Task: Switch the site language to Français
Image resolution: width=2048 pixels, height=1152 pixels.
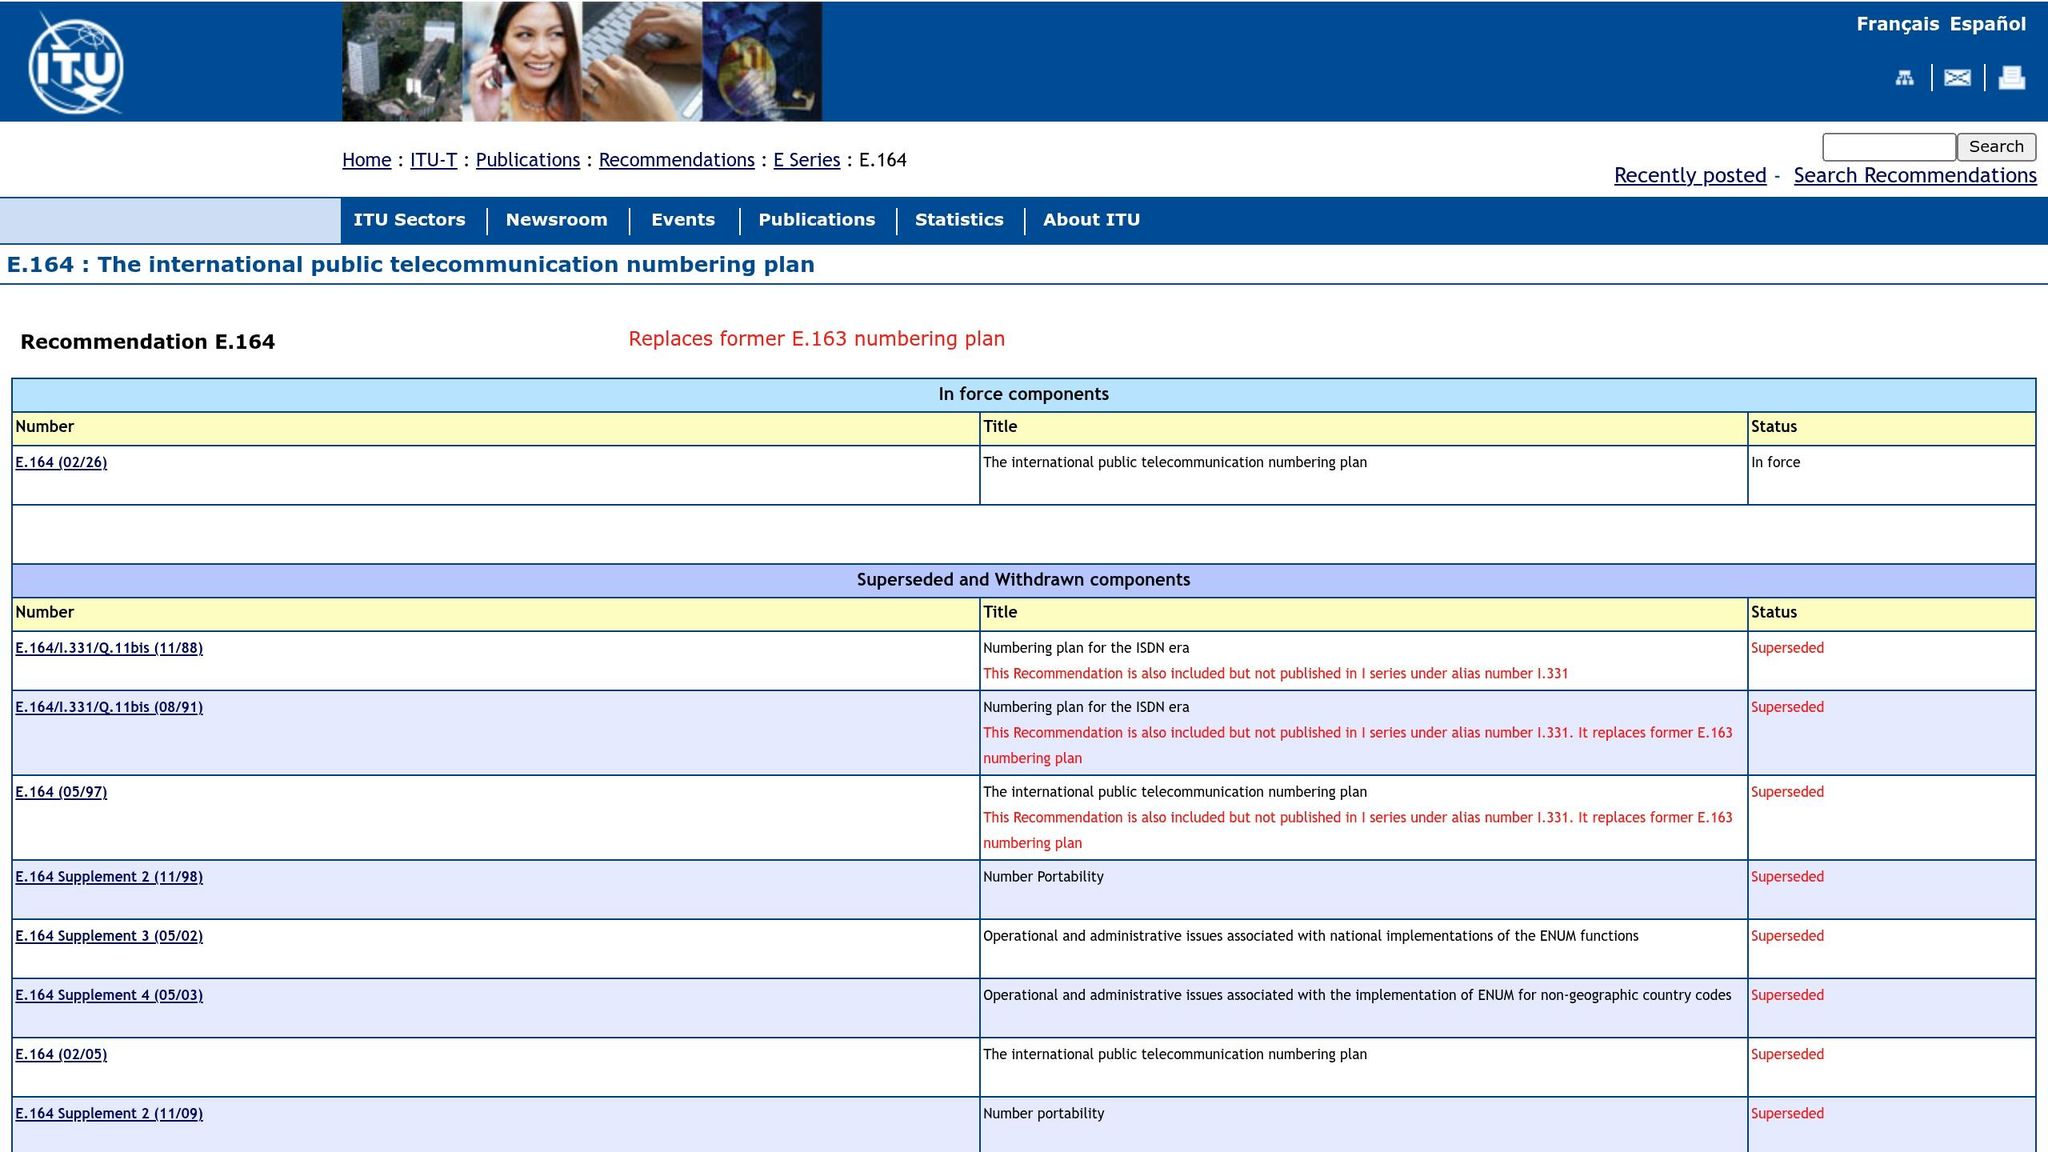Action: (x=1897, y=24)
